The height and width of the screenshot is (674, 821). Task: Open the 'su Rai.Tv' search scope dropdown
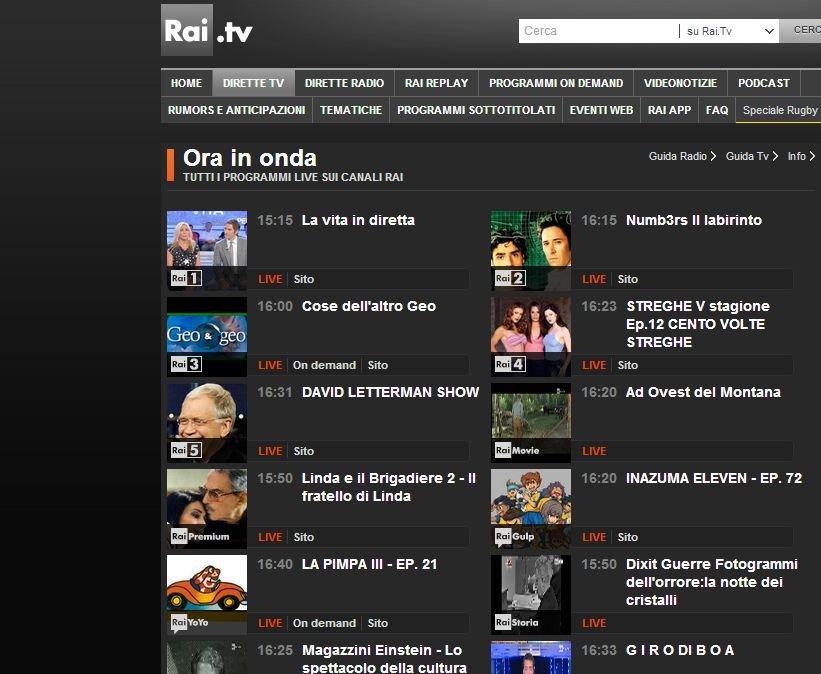[727, 30]
